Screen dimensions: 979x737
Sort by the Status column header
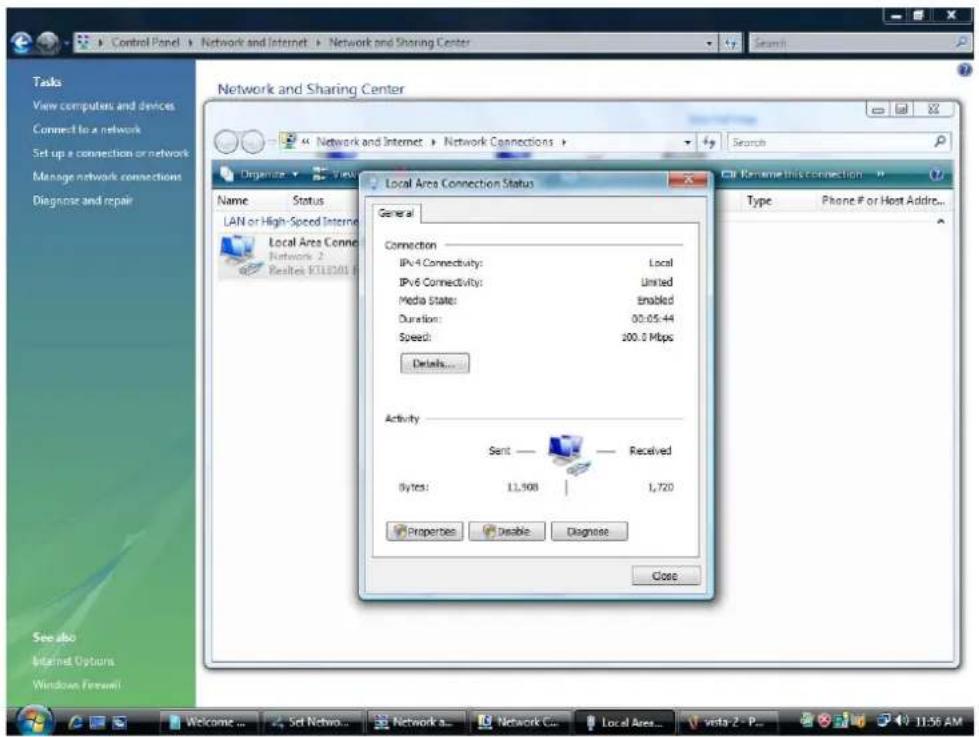click(x=308, y=200)
